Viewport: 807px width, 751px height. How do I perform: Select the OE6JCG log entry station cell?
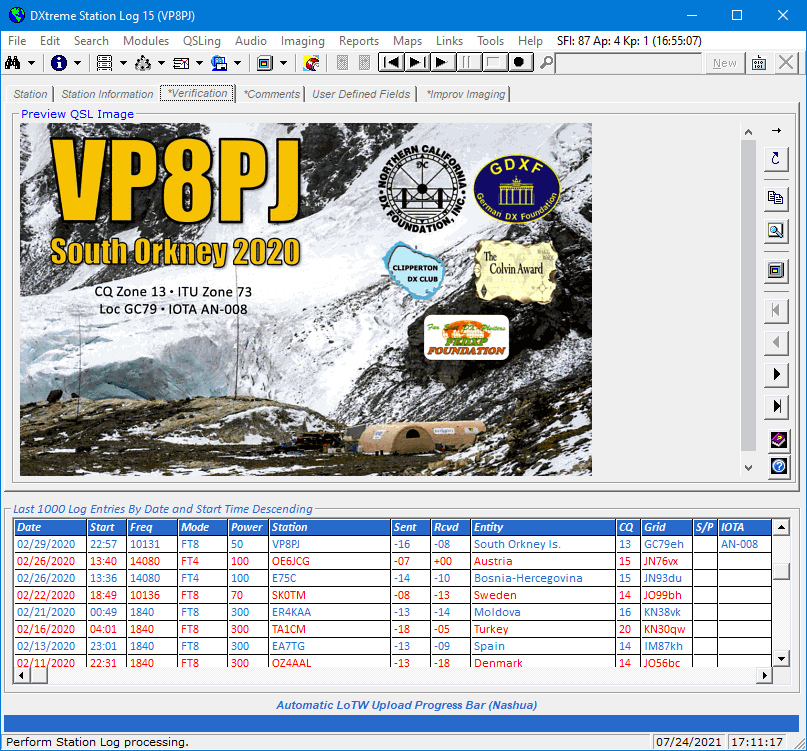tap(329, 561)
